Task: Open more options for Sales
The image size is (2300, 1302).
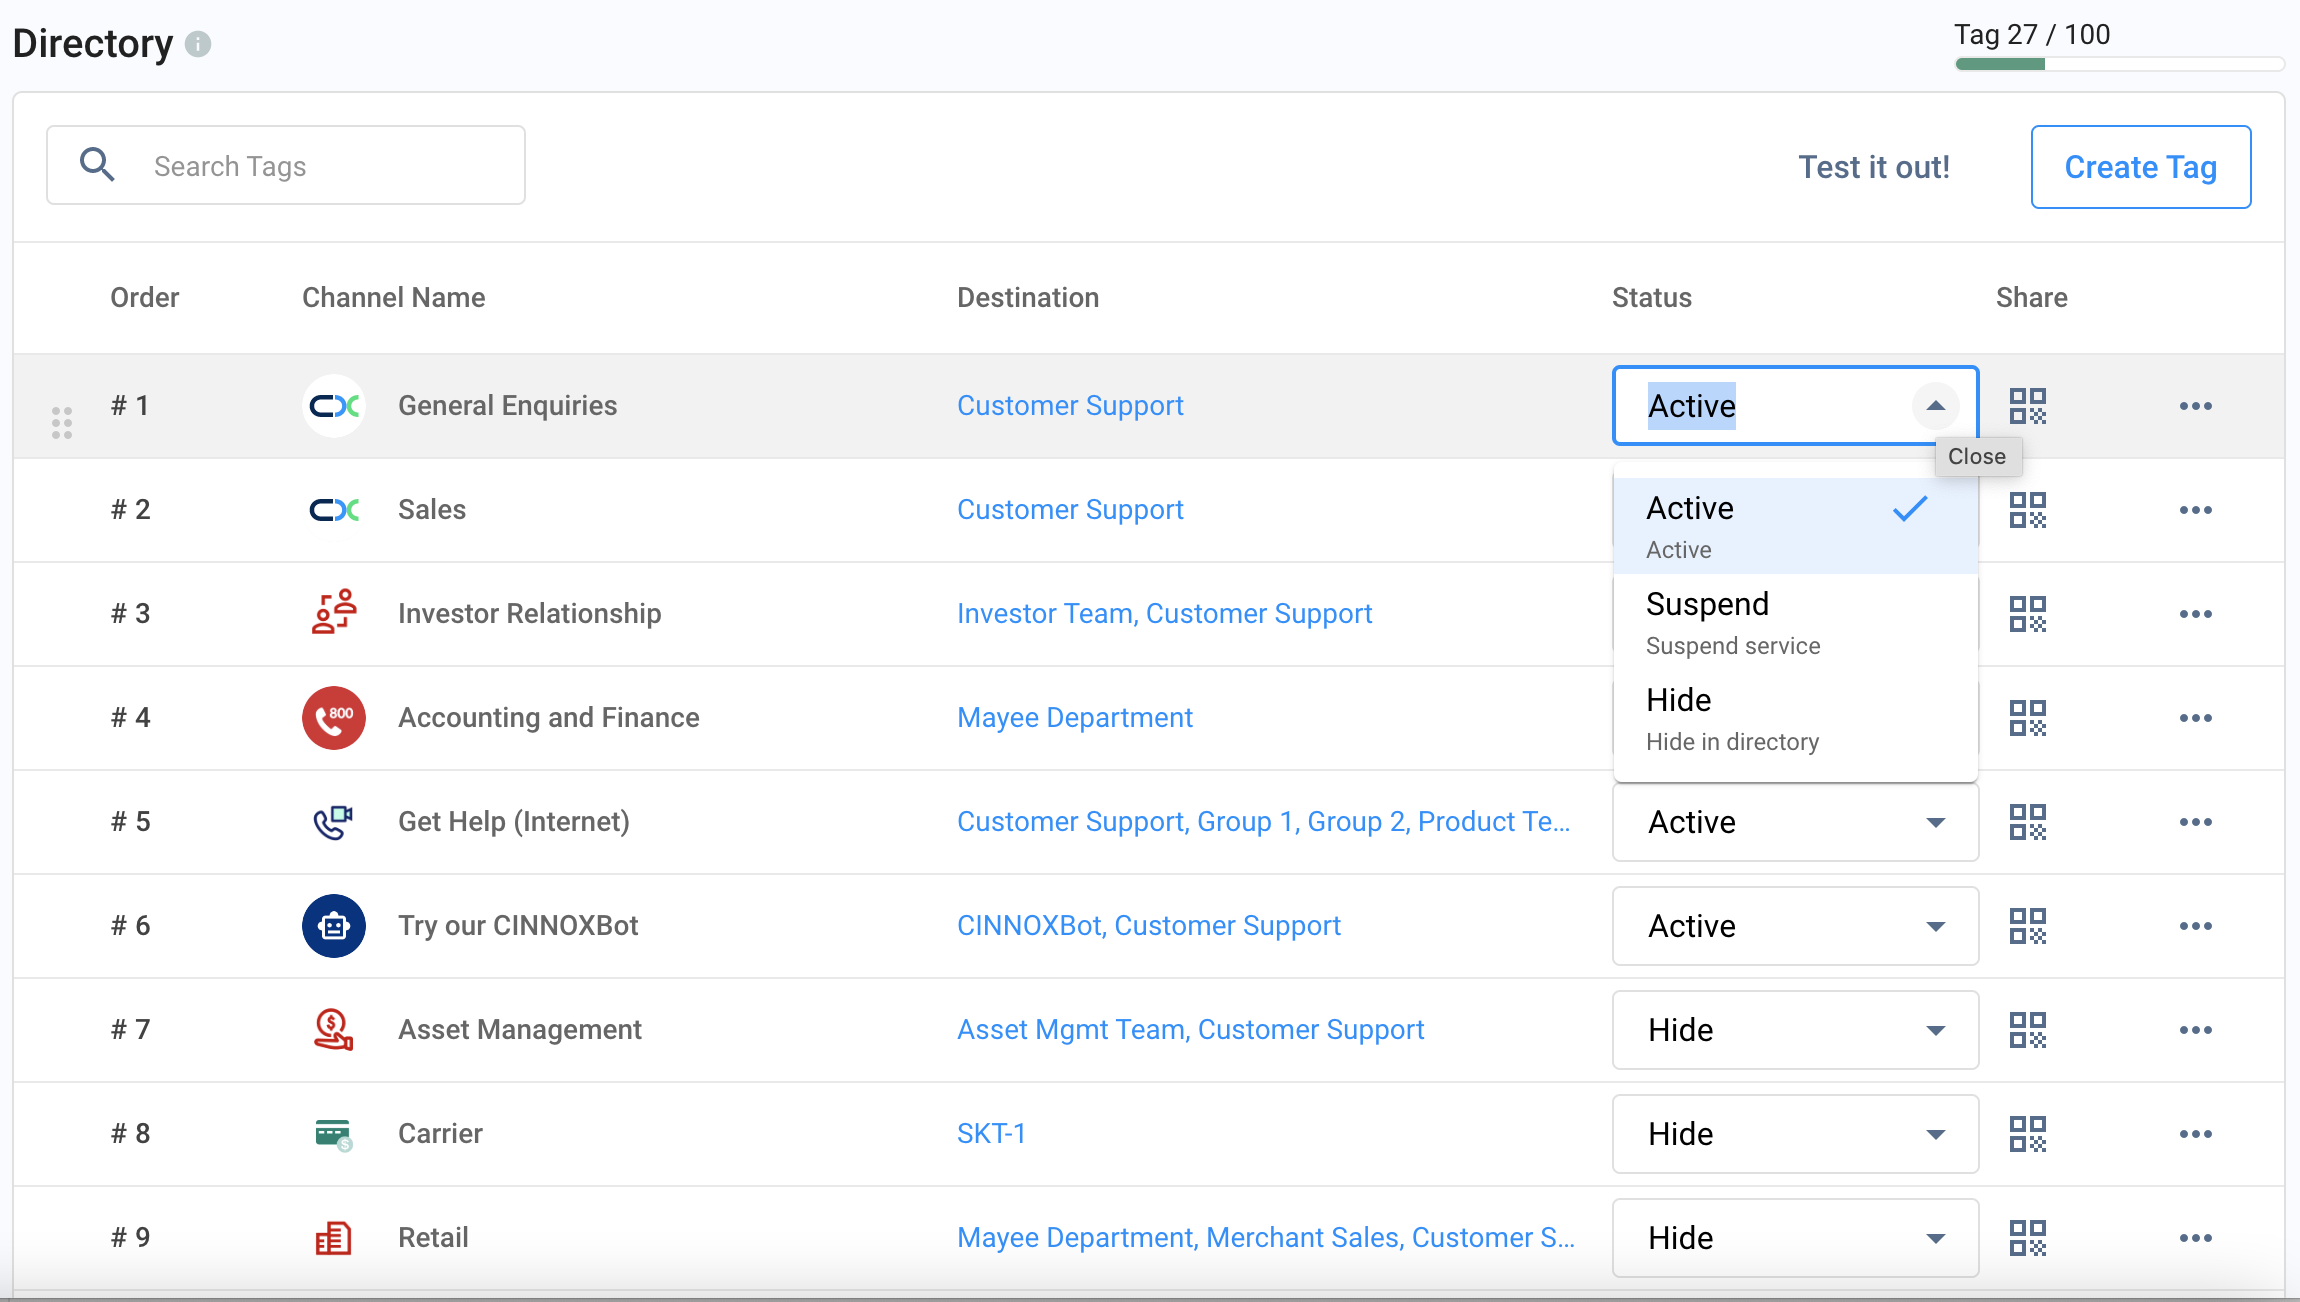Action: click(x=2196, y=510)
